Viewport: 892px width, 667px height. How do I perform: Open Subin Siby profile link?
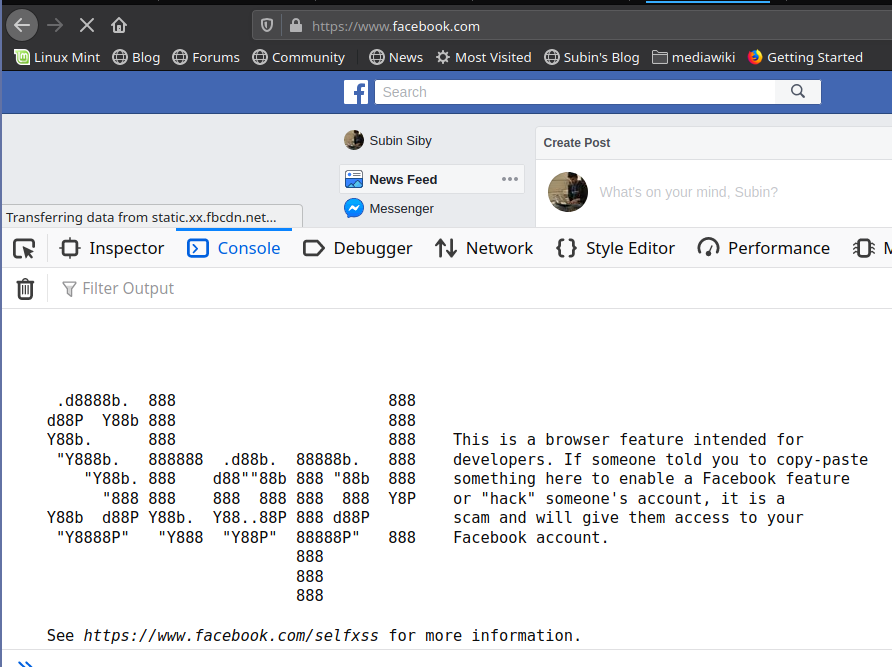[x=400, y=141]
